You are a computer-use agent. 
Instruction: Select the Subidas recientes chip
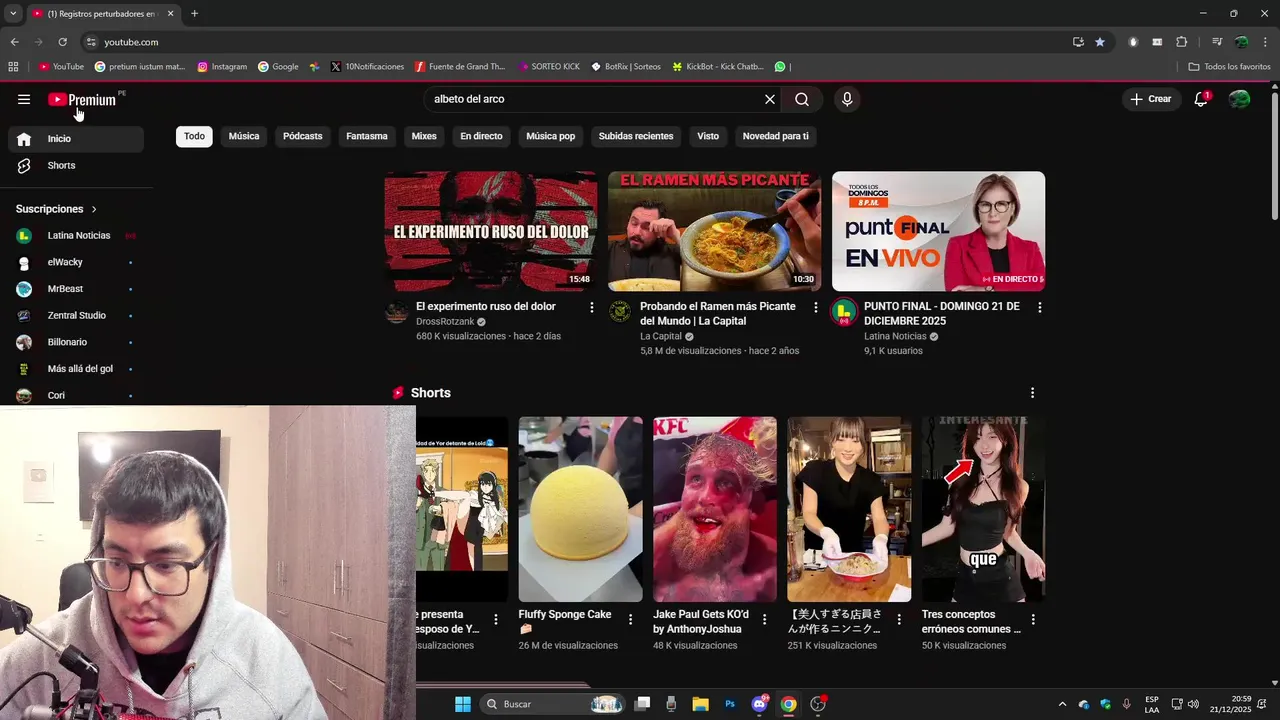pos(636,136)
